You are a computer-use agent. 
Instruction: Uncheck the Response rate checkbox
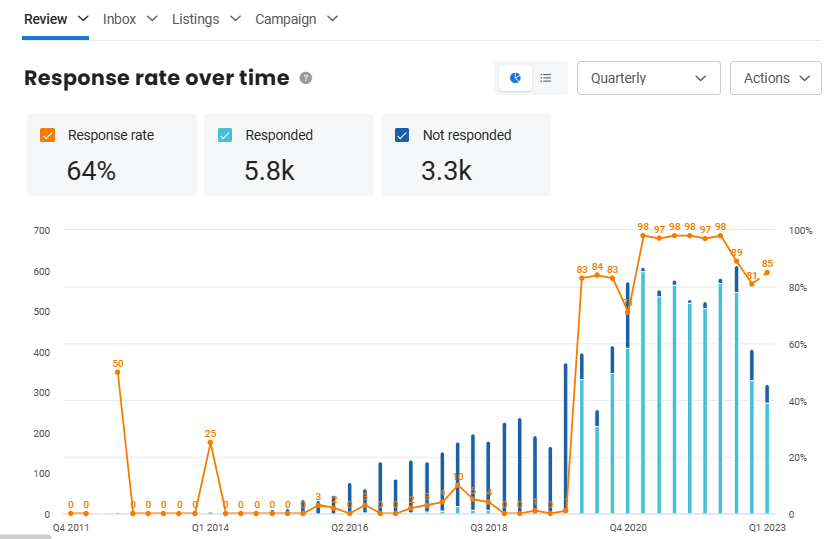coord(48,135)
